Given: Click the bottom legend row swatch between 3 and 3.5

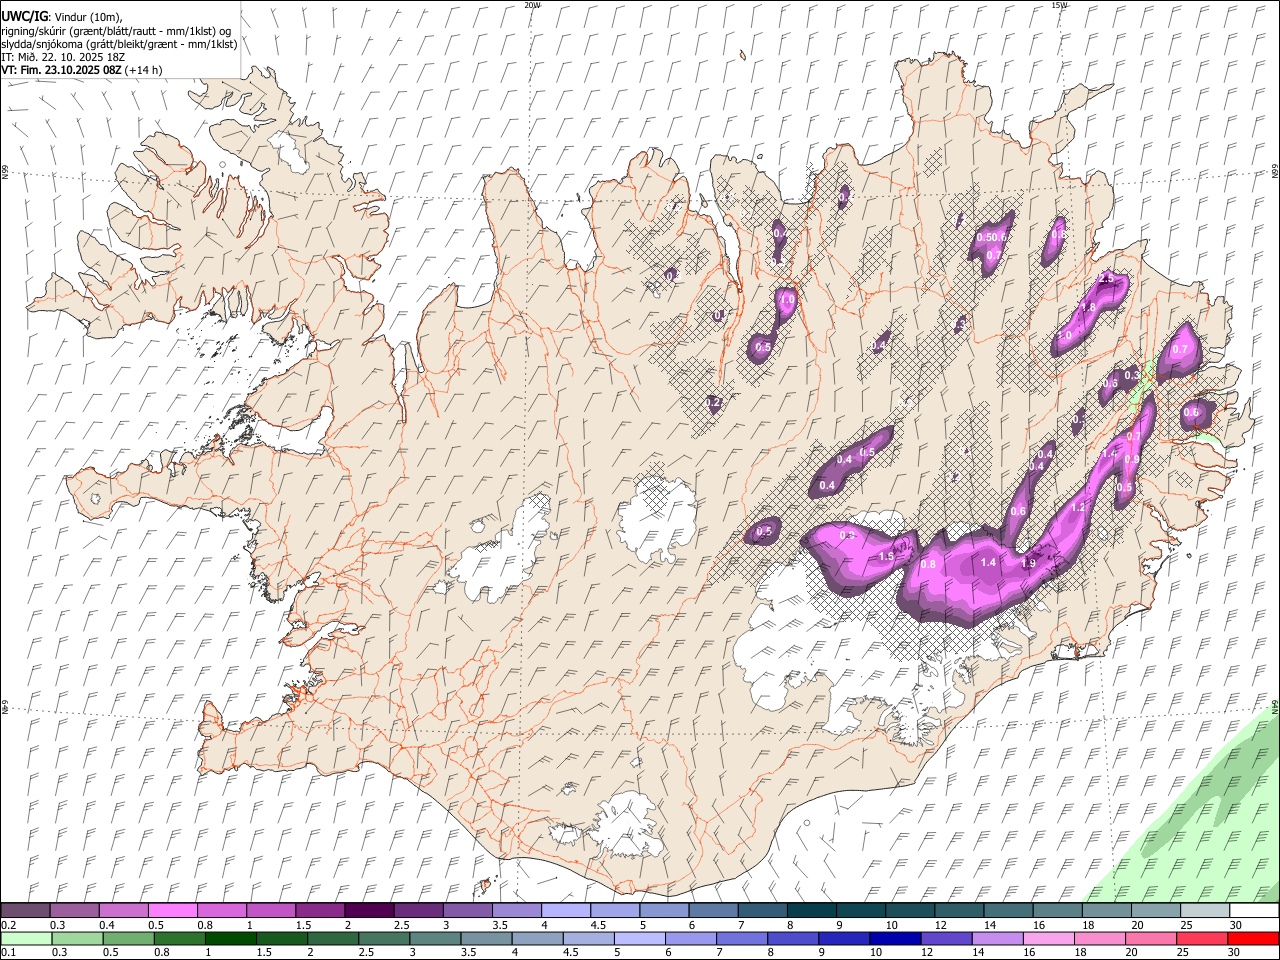Looking at the screenshot, I should 435,938.
